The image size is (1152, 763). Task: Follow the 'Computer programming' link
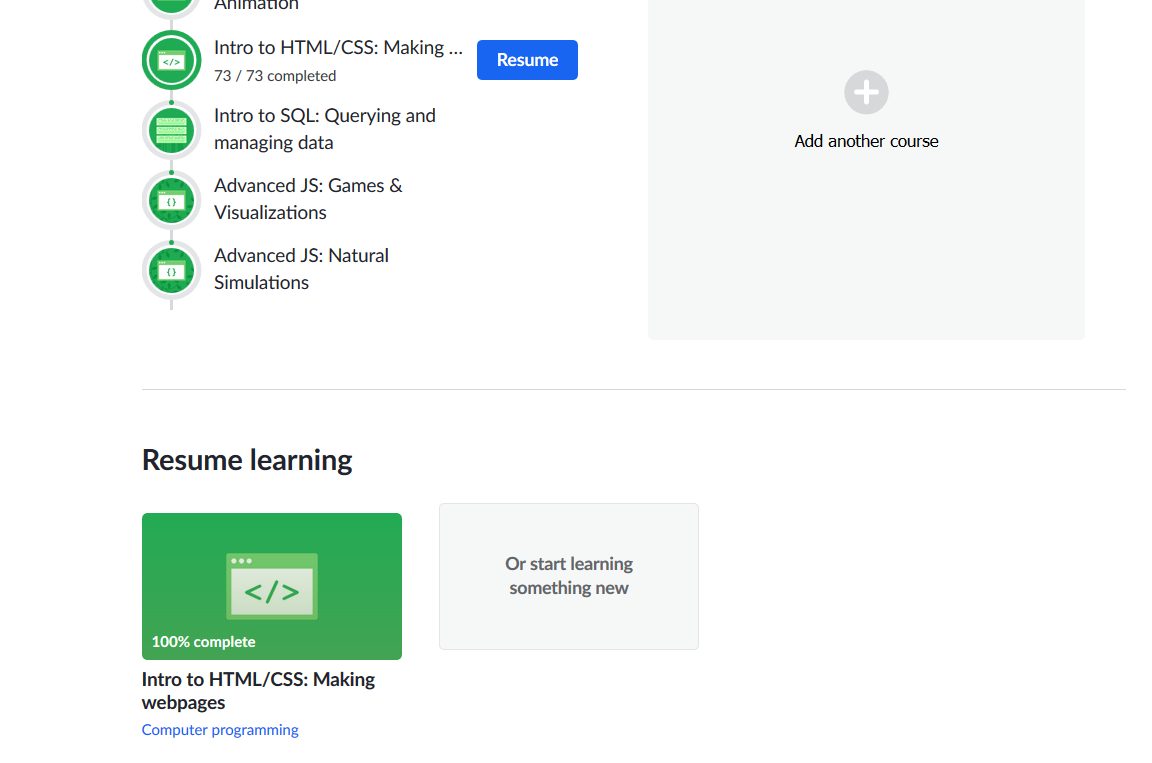point(220,730)
